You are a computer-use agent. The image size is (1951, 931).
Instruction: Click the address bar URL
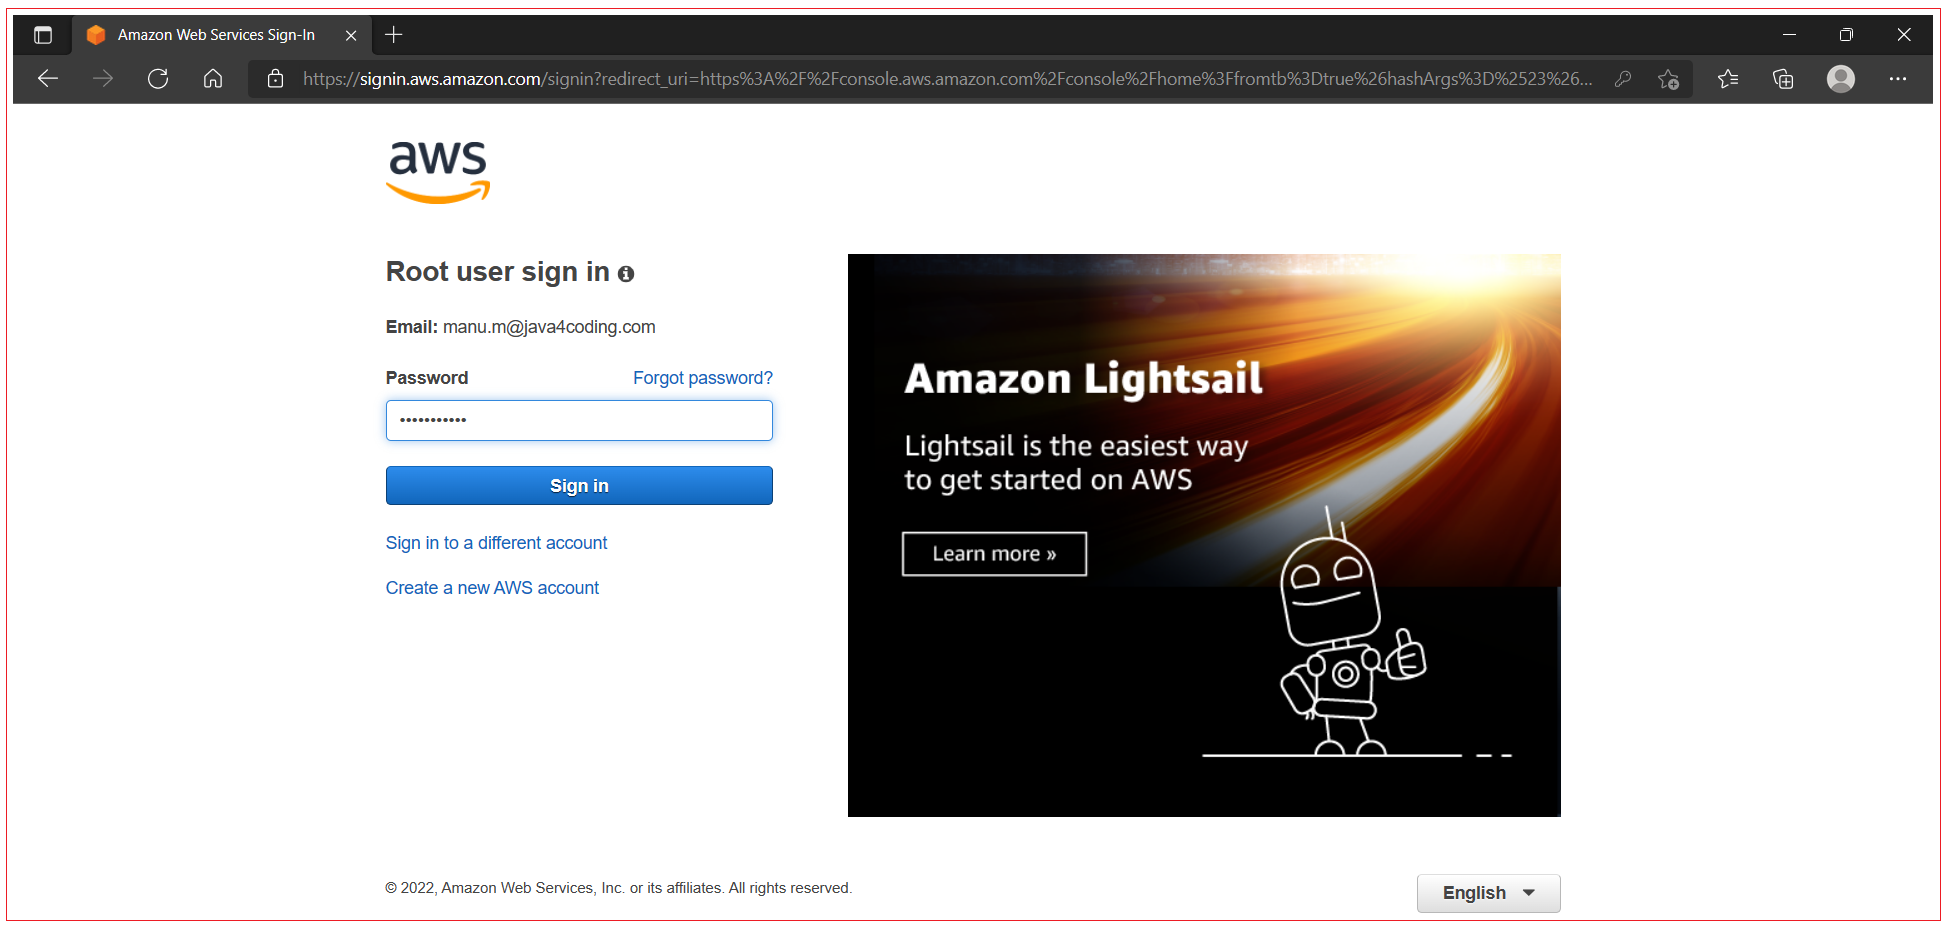point(947,79)
